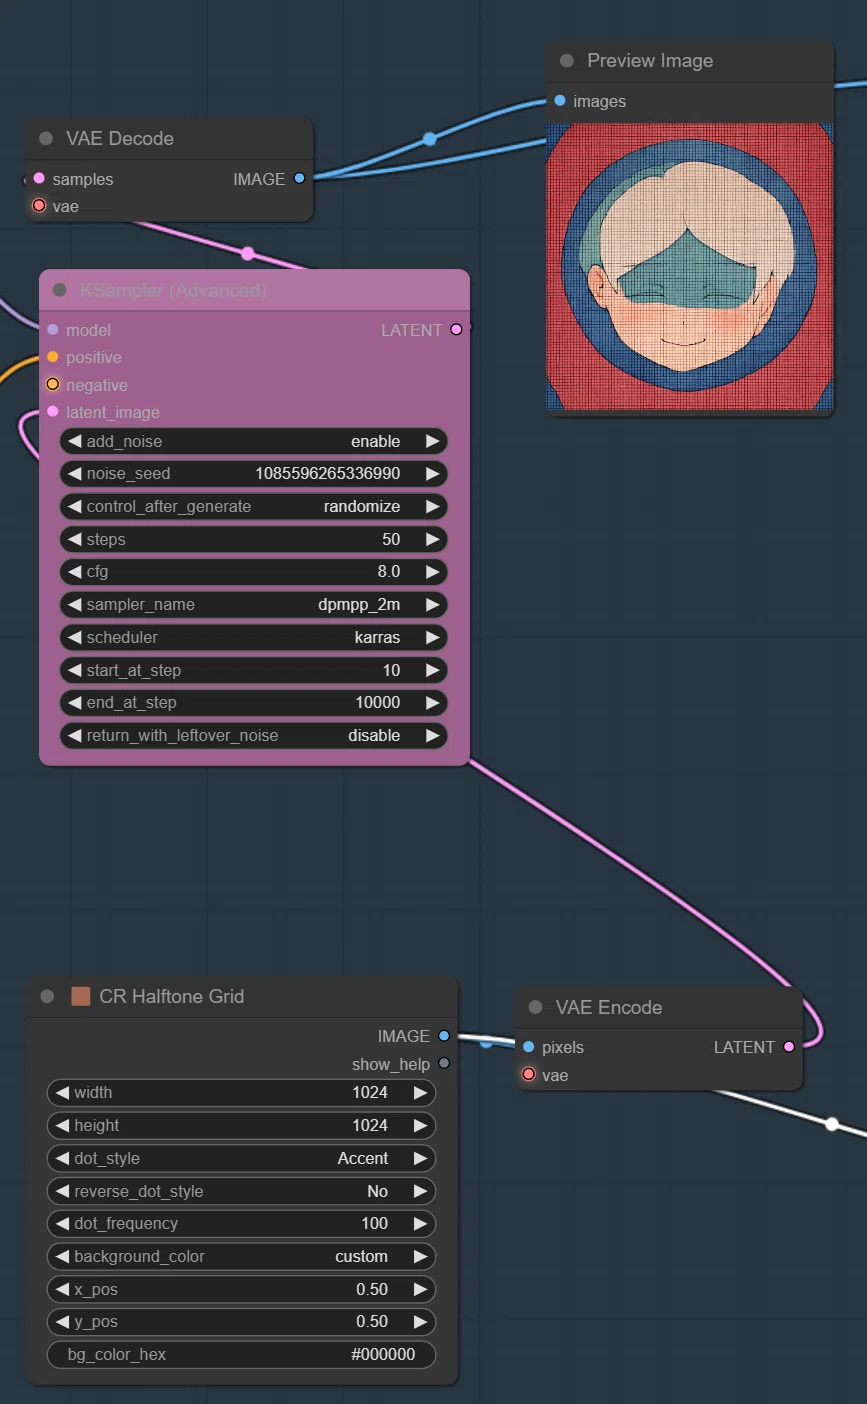This screenshot has height=1404, width=867.
Task: Click the vae input socket on VAE Encode
Action: 529,1075
